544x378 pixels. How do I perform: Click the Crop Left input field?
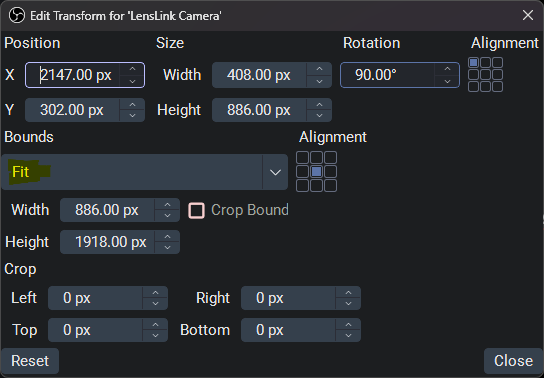click(x=108, y=298)
